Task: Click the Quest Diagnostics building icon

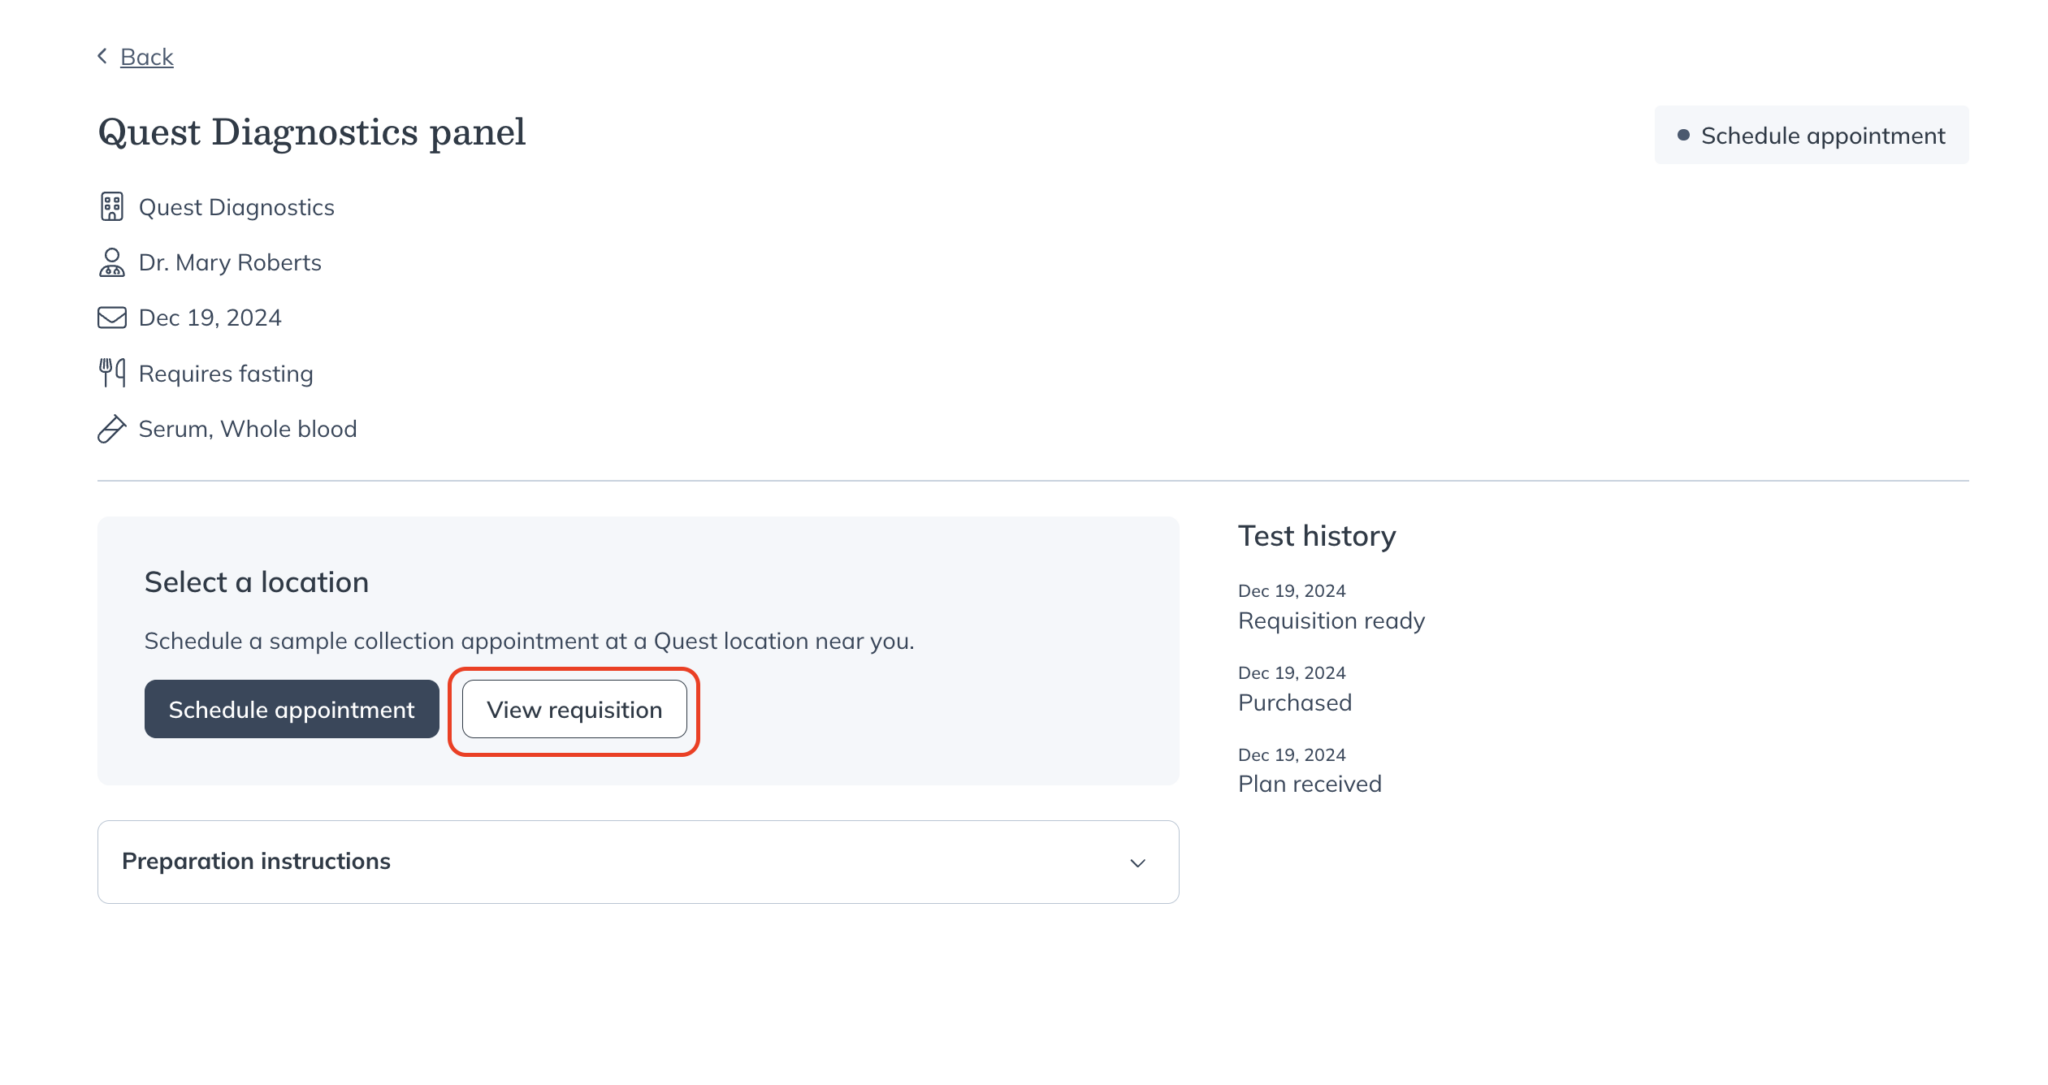Action: tap(112, 207)
